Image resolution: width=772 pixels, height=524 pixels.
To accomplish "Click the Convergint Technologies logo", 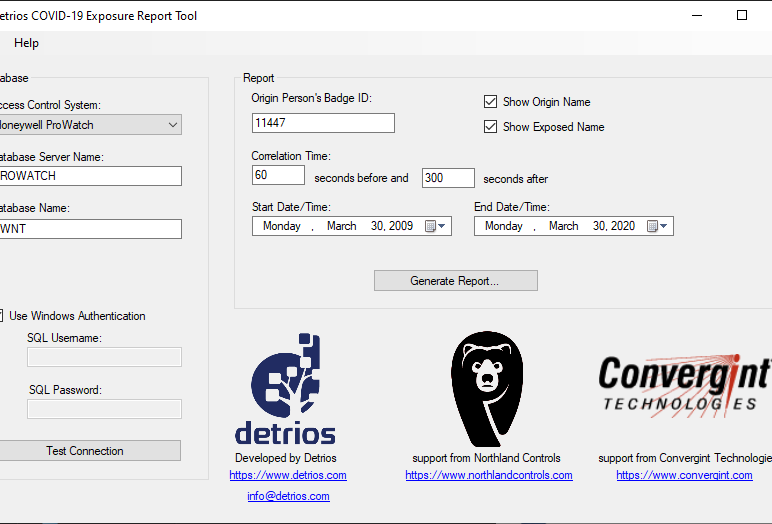I will tap(684, 385).
